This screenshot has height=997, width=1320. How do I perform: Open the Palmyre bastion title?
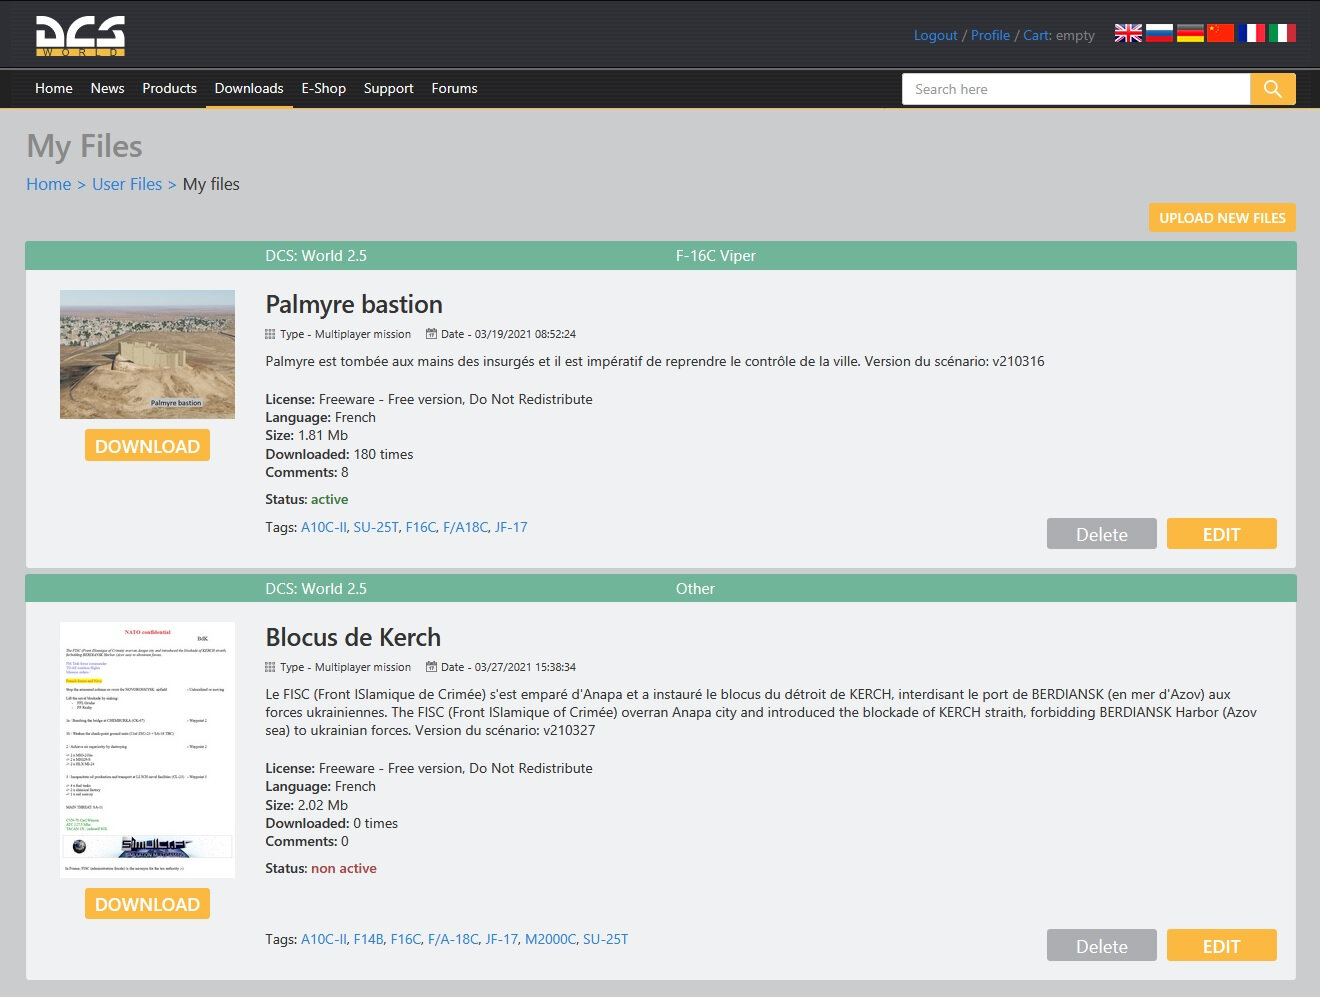354,304
